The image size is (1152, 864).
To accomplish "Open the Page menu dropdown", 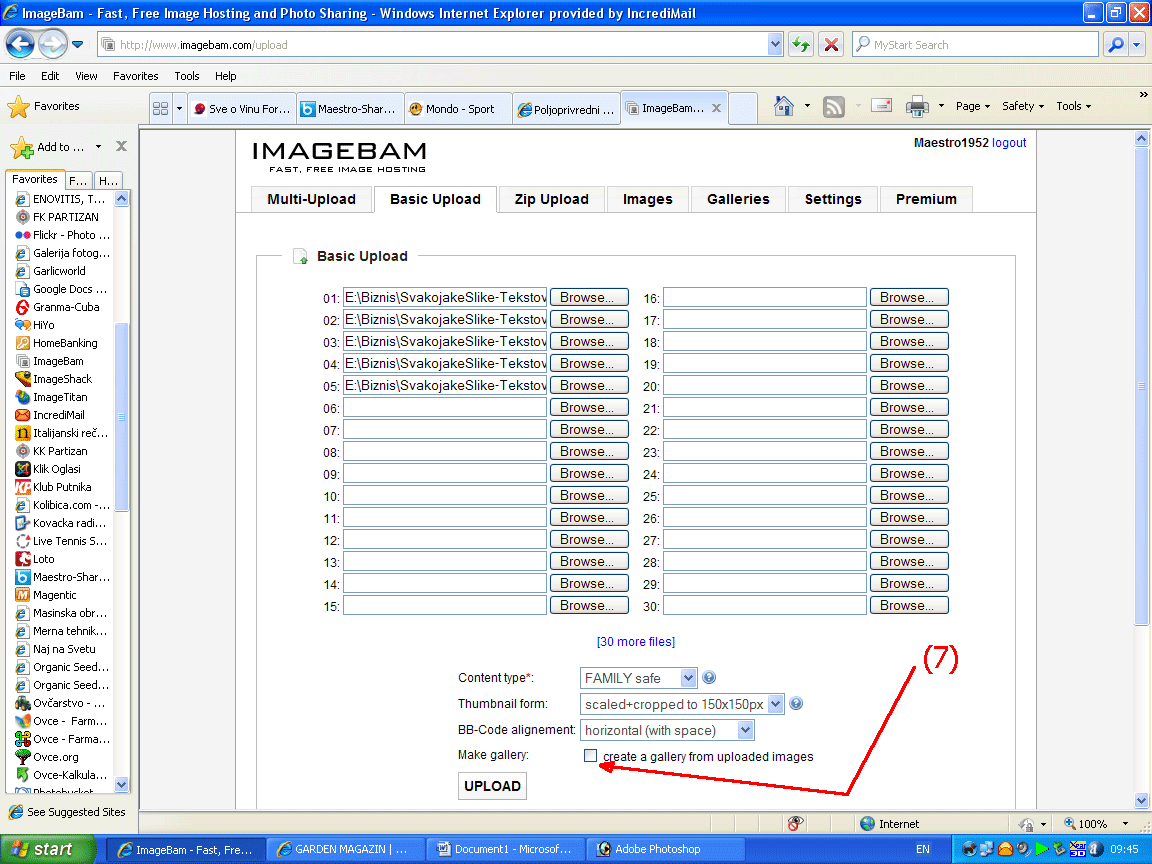I will coord(973,107).
